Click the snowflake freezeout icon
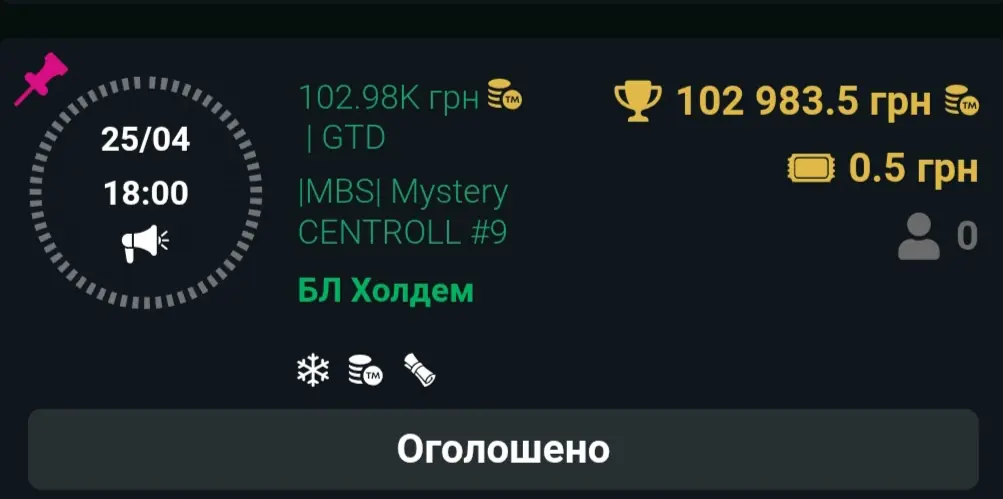The image size is (1003, 499). point(313,371)
